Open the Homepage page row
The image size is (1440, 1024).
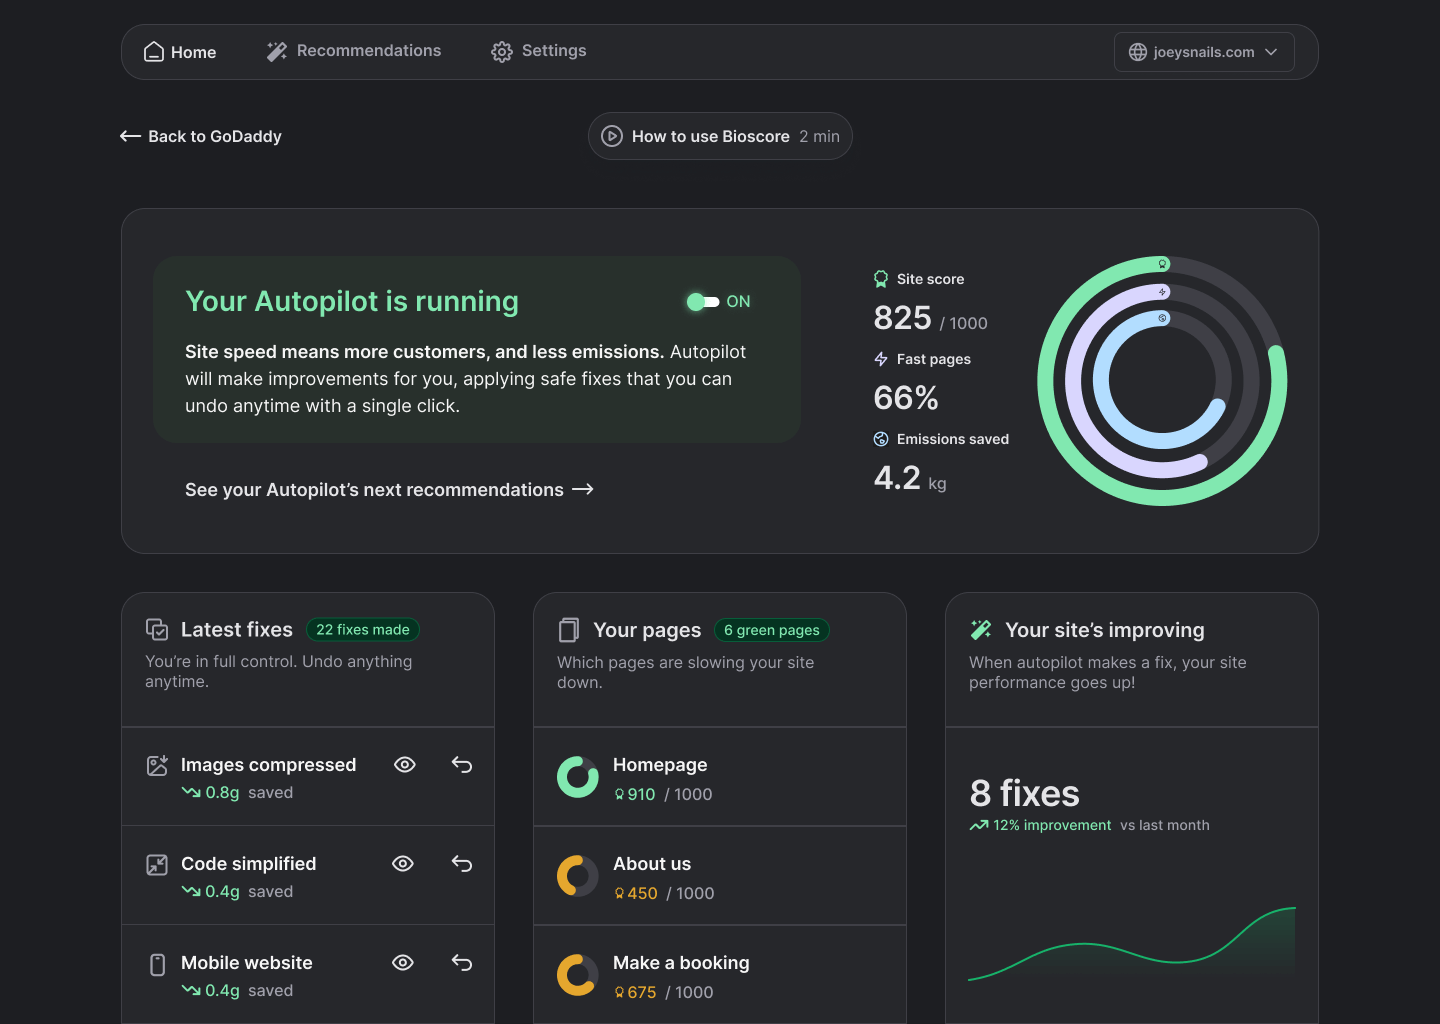pos(720,777)
